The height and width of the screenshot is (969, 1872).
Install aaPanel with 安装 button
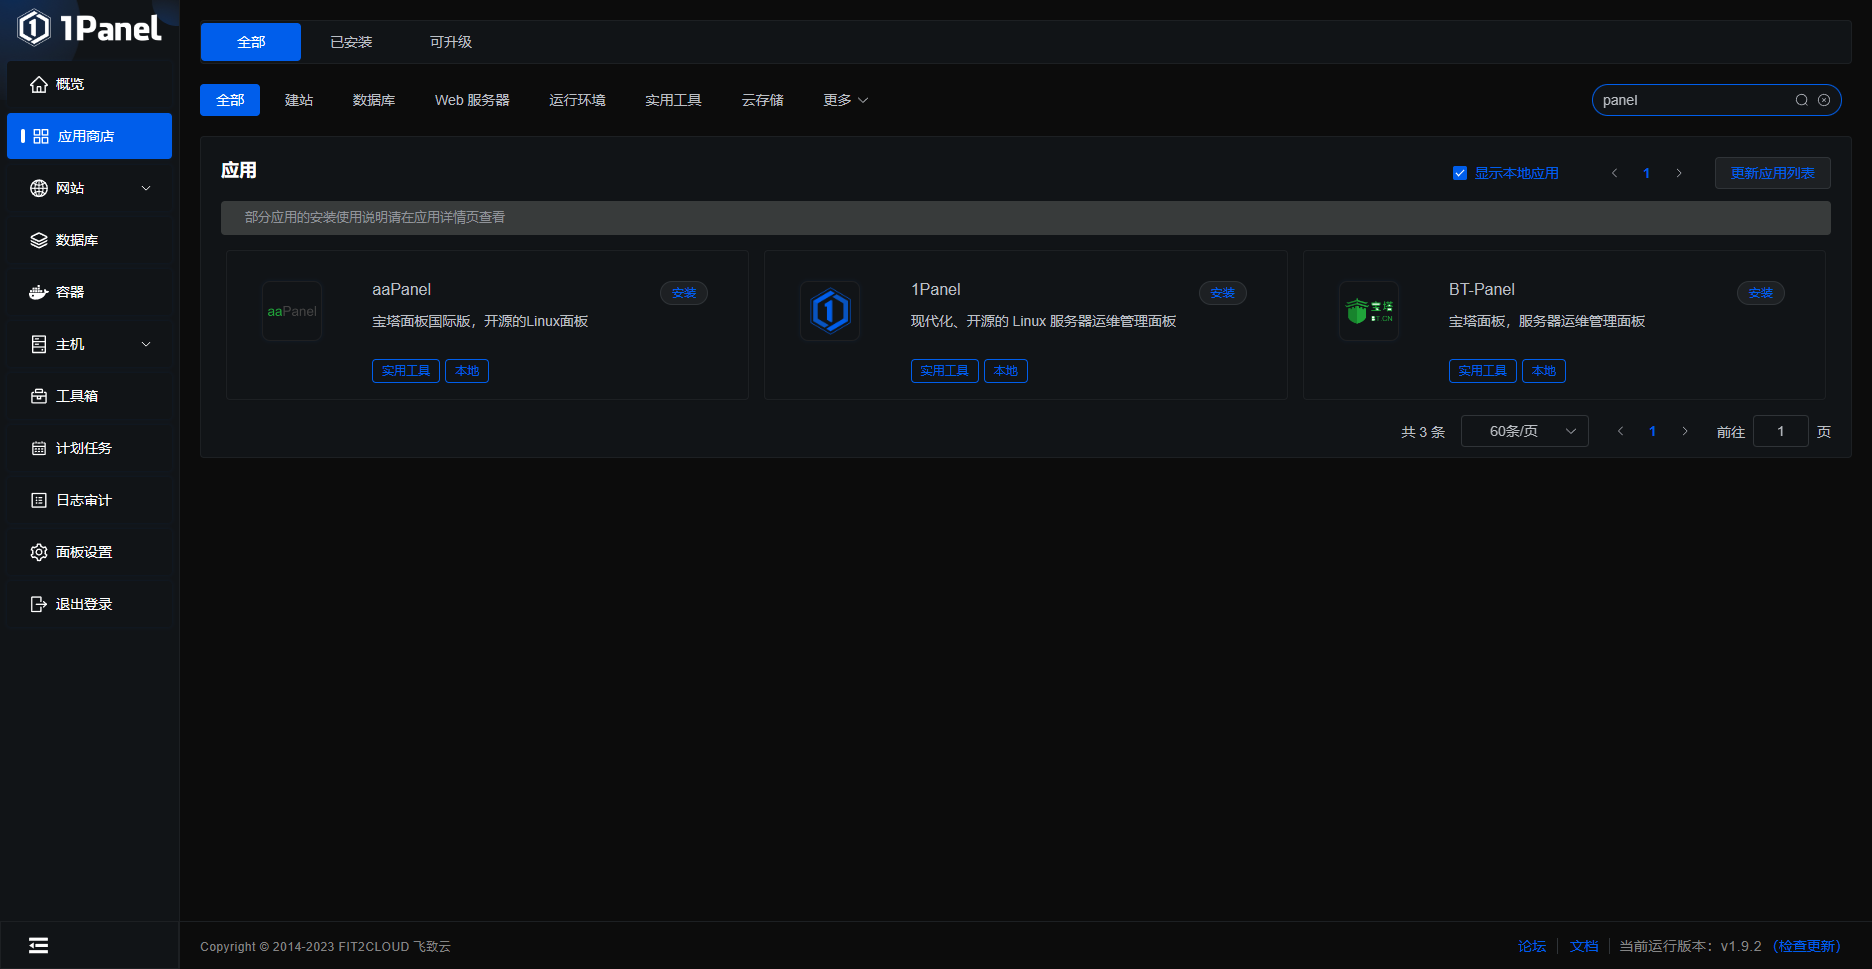click(684, 293)
